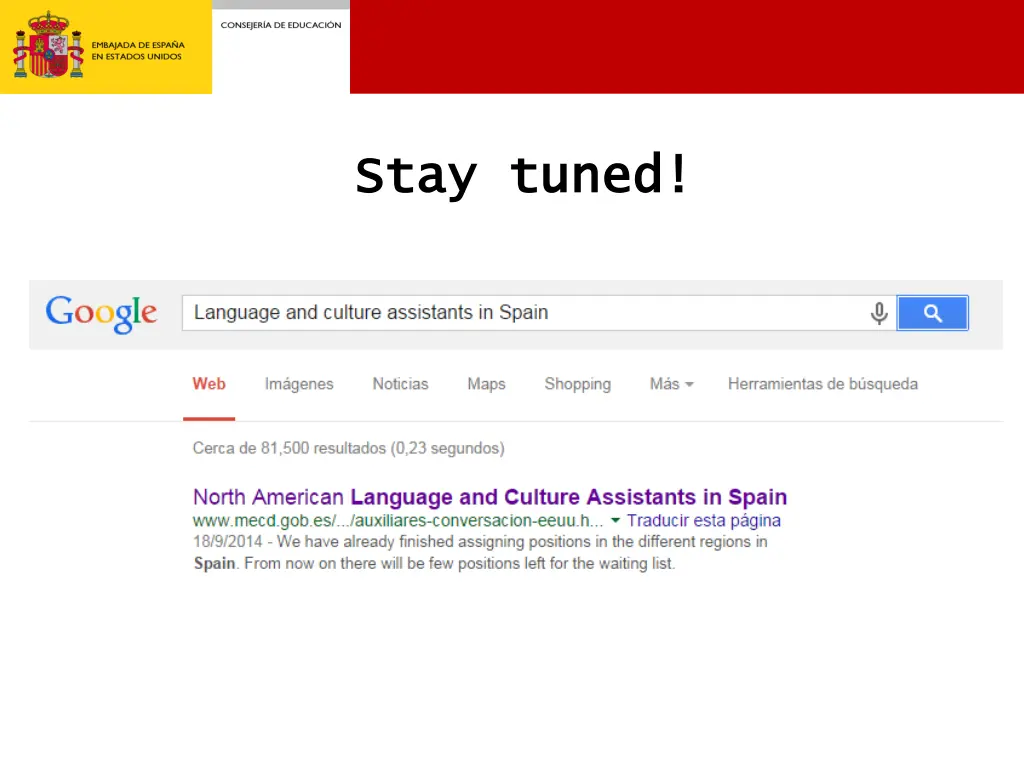Click the 'Stay tuned!' heading

[x=521, y=175]
